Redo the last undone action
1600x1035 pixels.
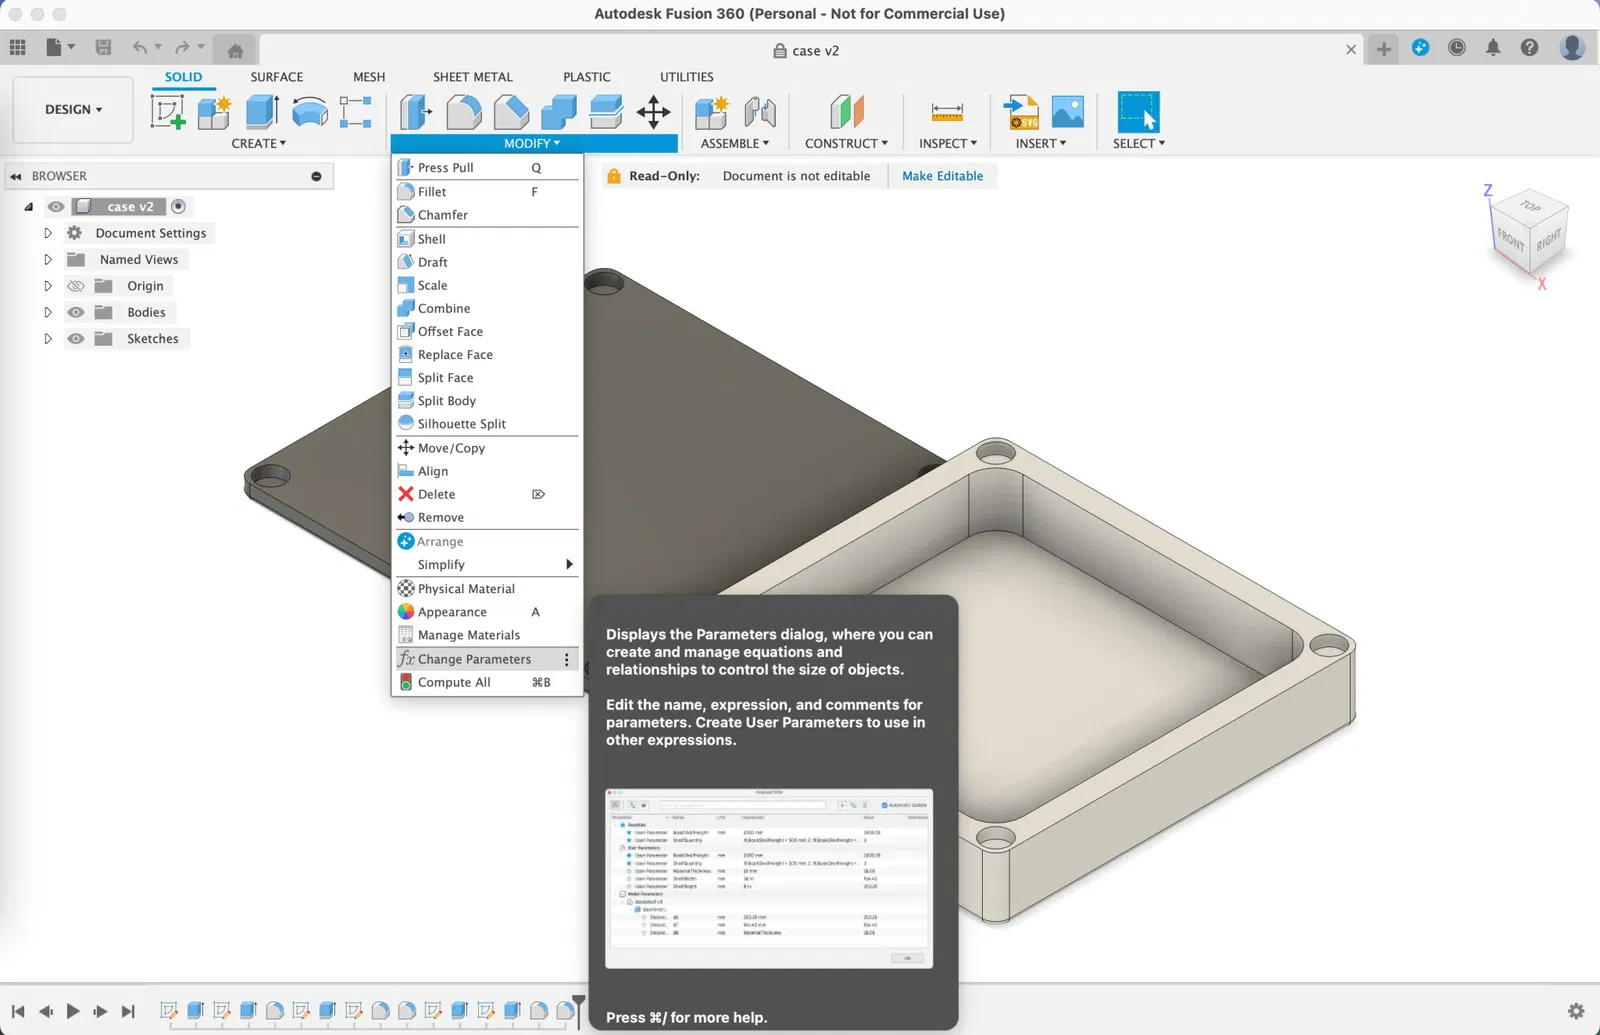pyautogui.click(x=182, y=47)
